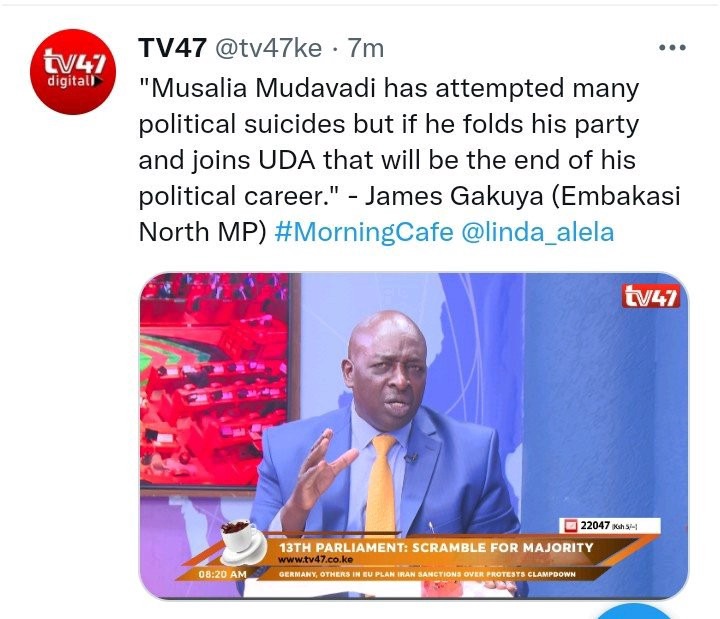Open the @linda_alela mention
This screenshot has width=720, height=619.
pyautogui.click(x=537, y=232)
